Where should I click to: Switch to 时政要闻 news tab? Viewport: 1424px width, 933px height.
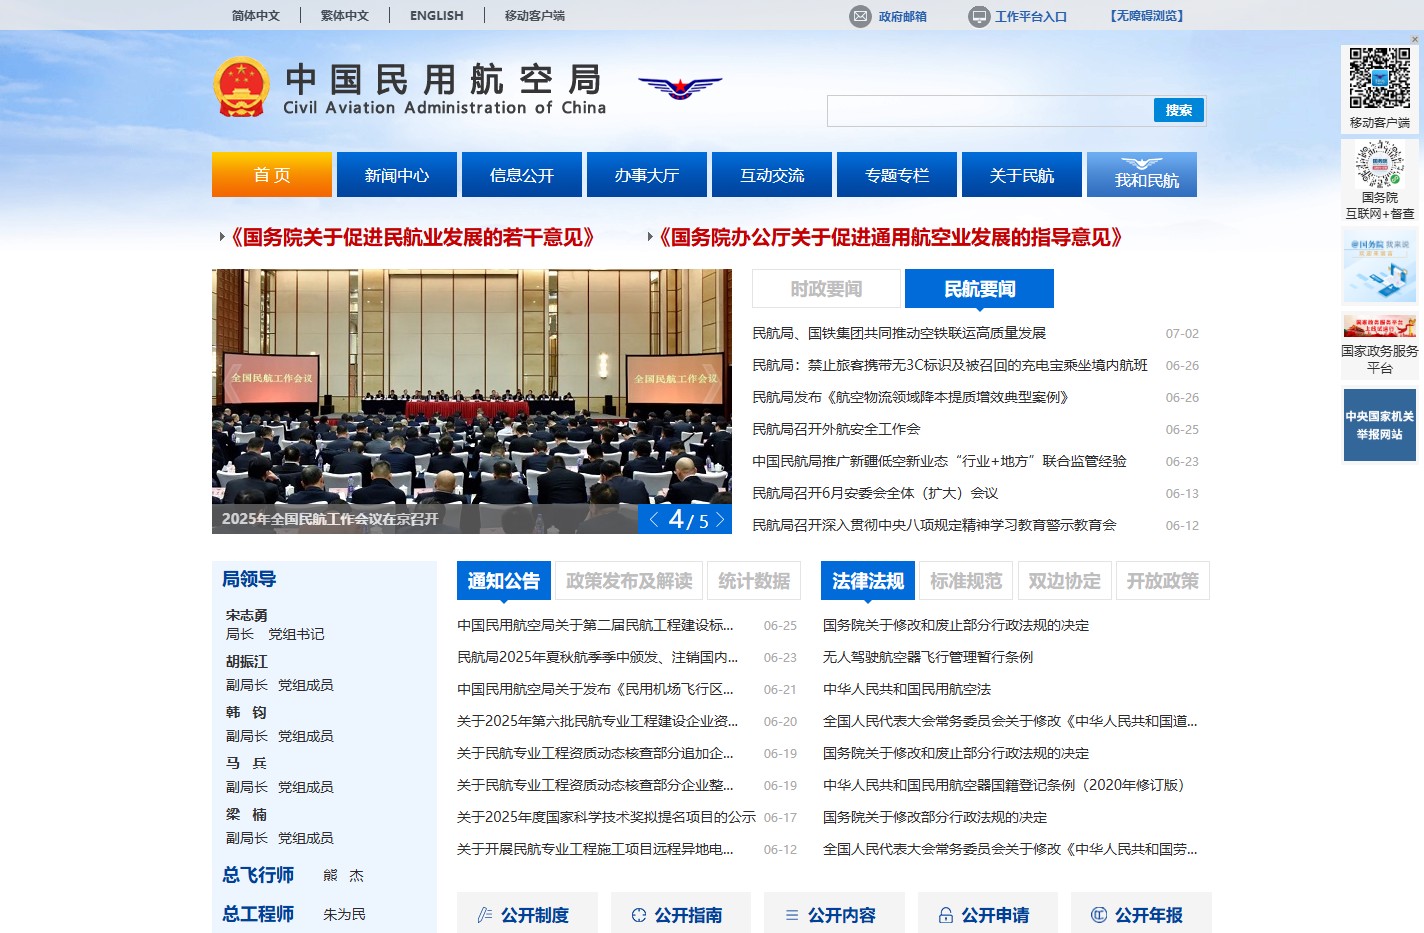pos(826,289)
